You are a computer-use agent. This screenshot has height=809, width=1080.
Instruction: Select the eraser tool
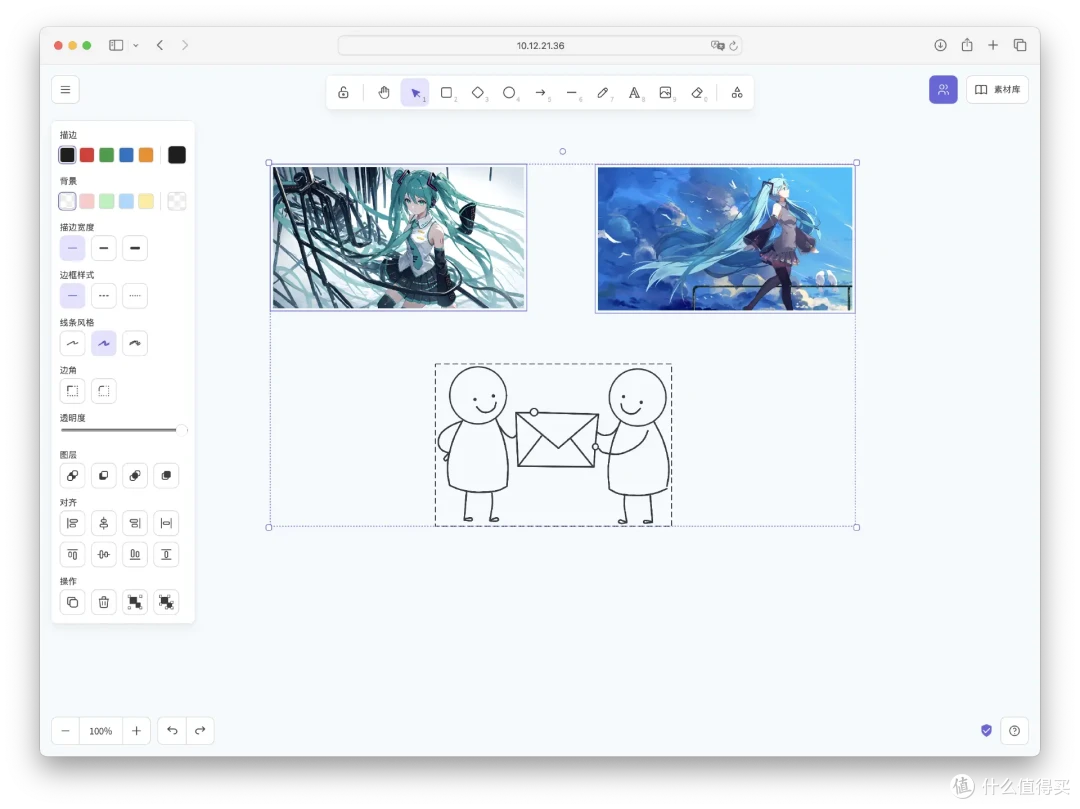coord(697,93)
